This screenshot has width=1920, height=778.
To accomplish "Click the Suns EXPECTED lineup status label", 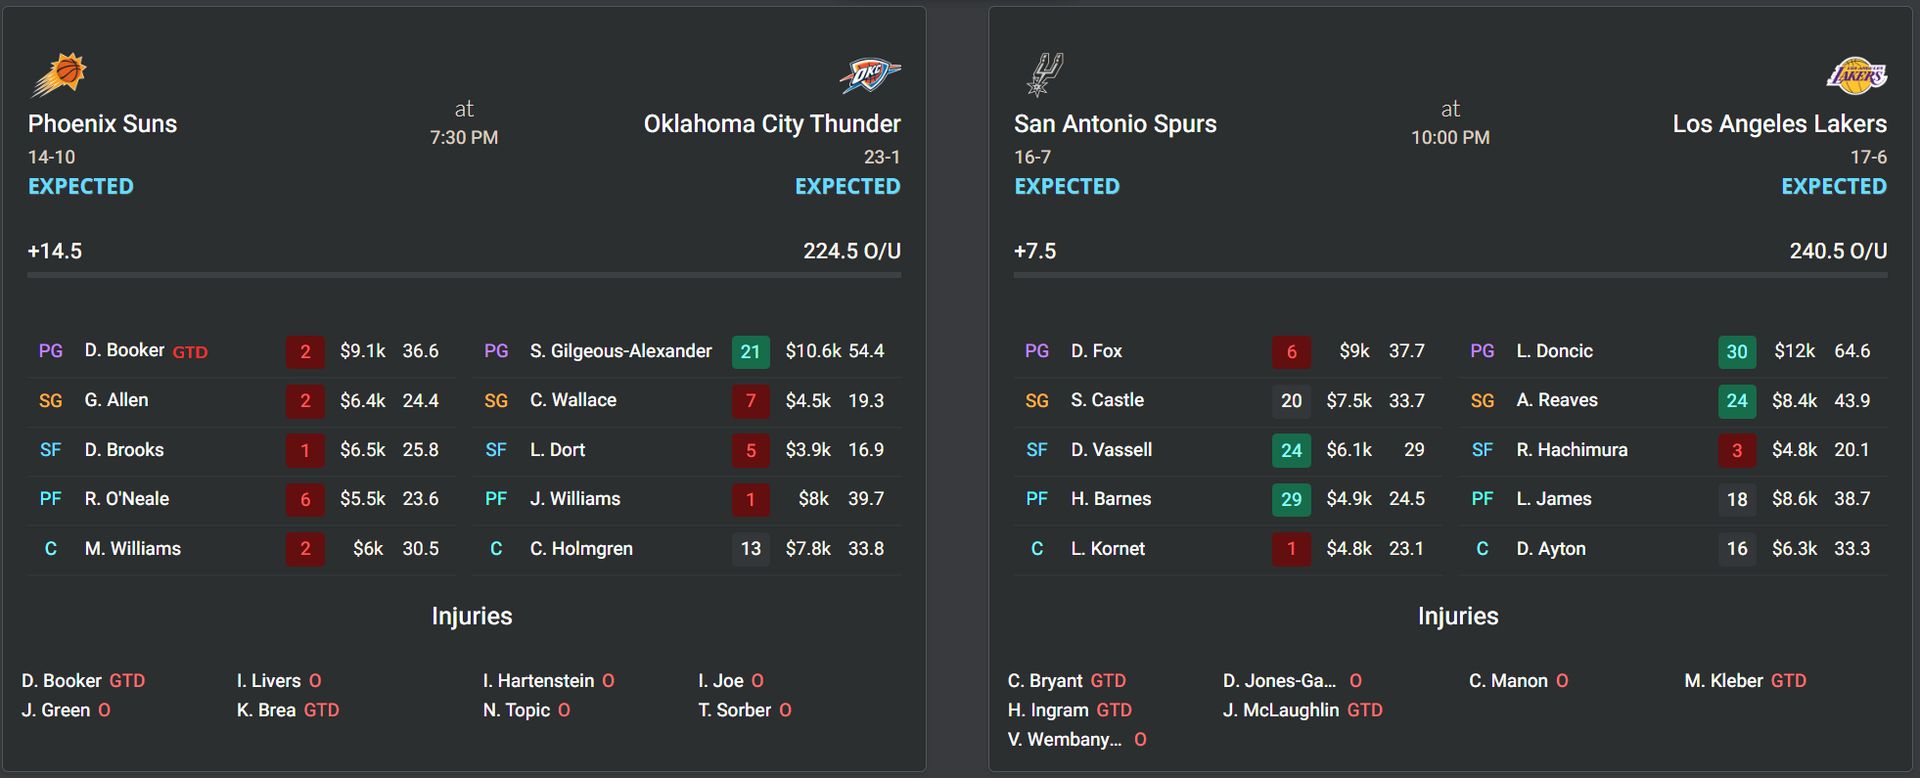I will click(81, 186).
